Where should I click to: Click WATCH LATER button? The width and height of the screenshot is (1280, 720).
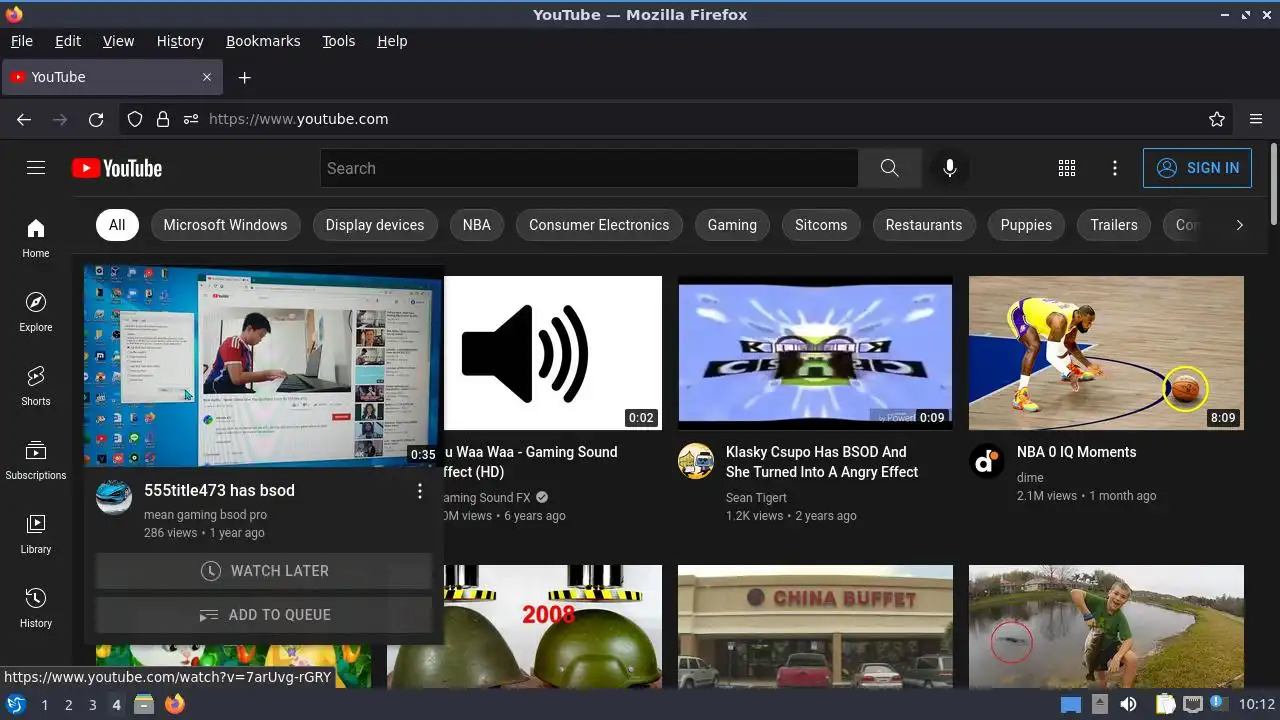click(264, 571)
